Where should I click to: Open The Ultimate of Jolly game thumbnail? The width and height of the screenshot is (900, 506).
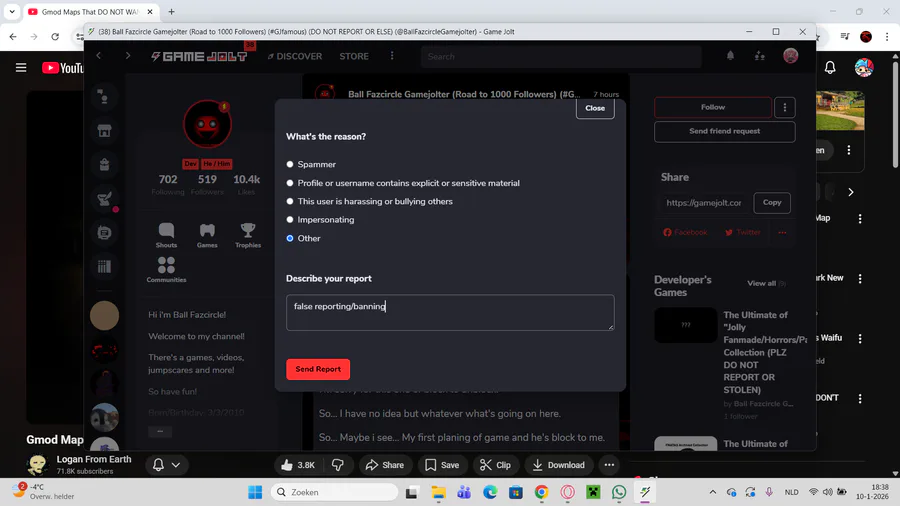tap(685, 325)
